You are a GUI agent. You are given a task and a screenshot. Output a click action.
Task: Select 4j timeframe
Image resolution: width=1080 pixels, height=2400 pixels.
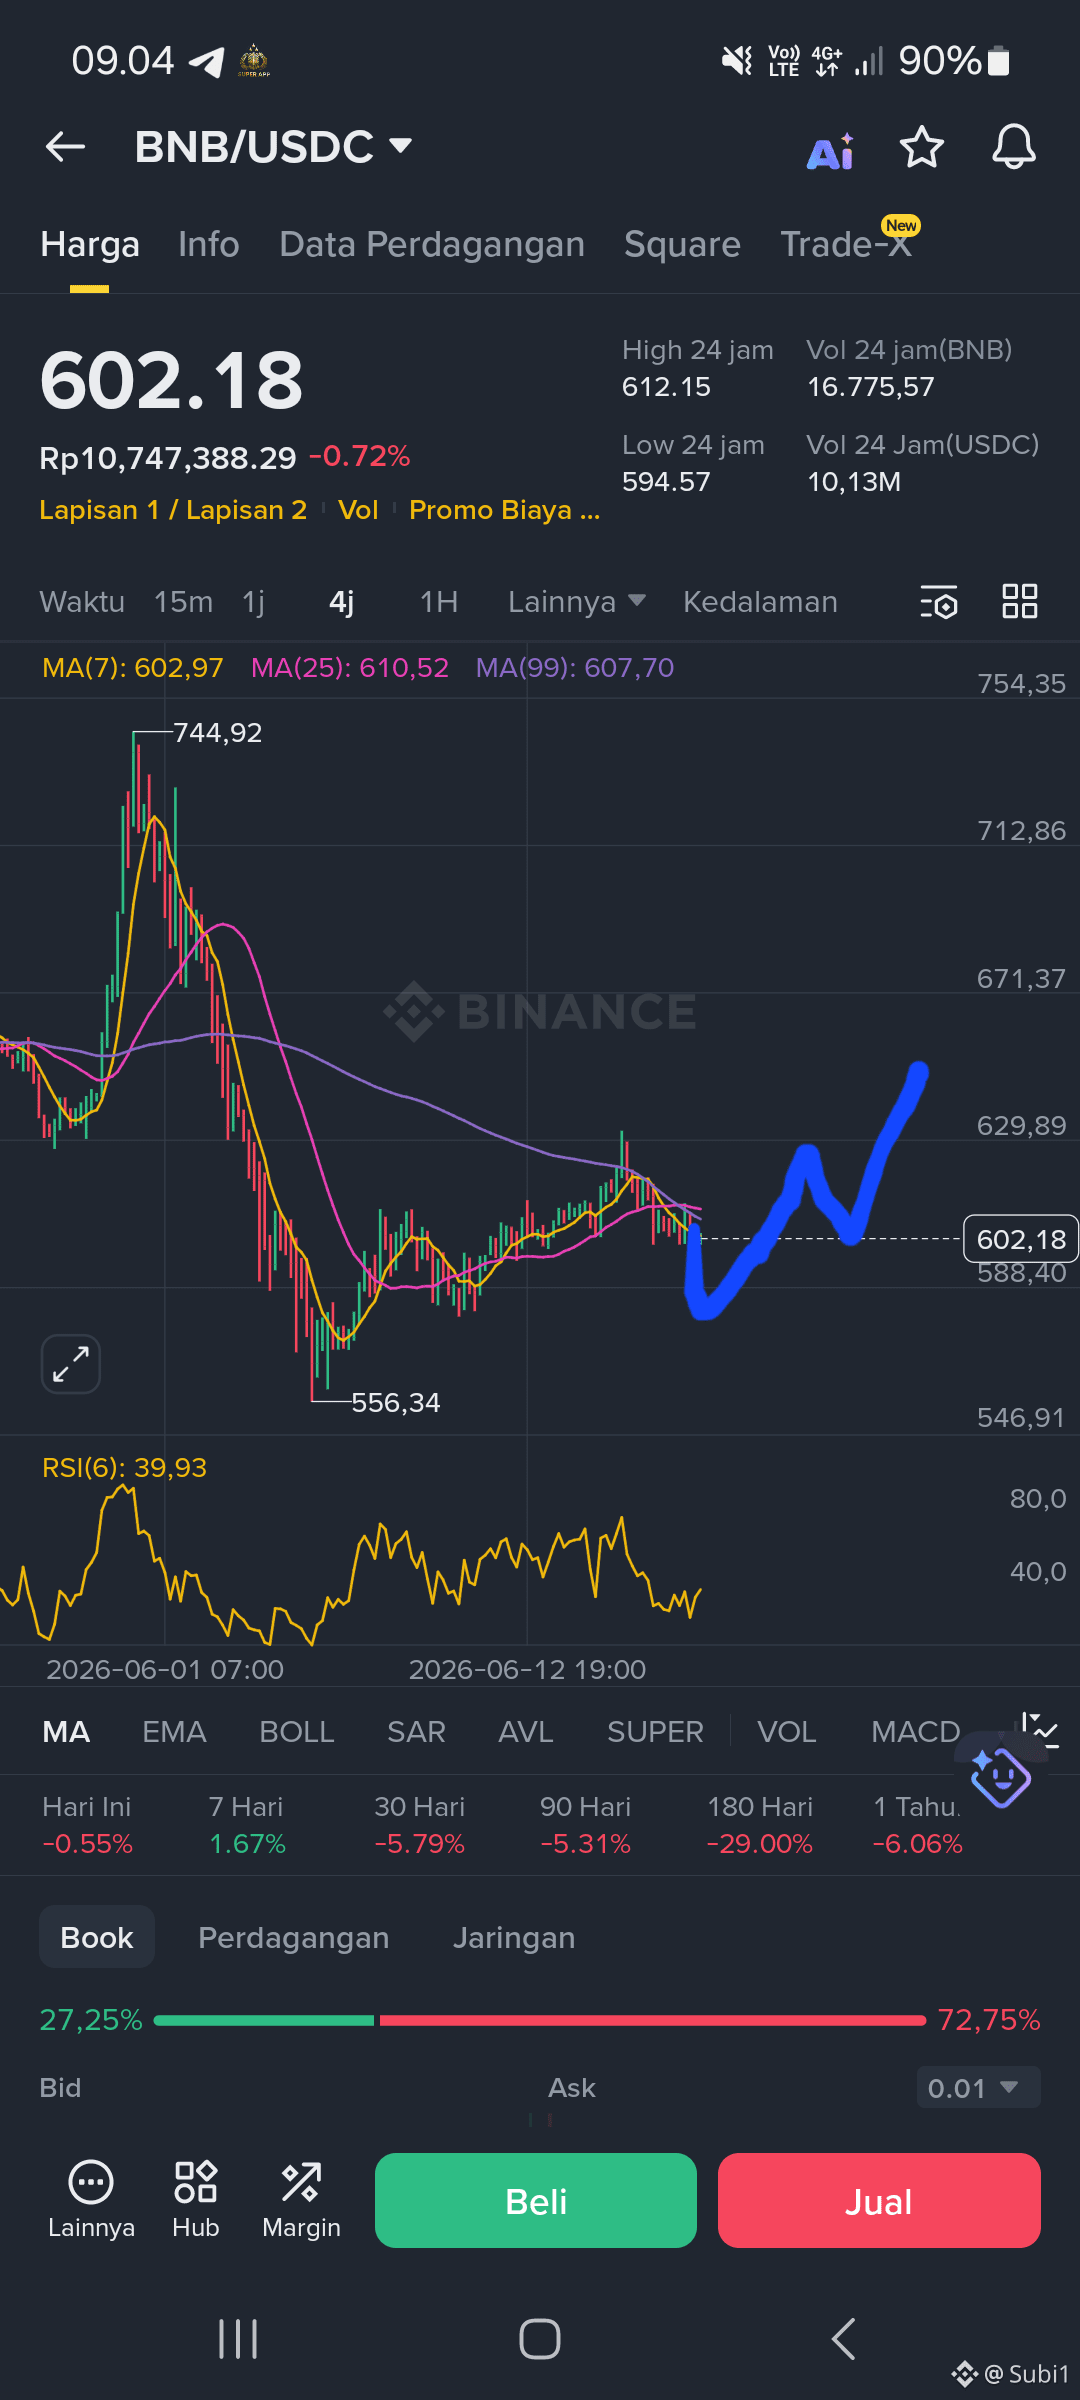[341, 602]
